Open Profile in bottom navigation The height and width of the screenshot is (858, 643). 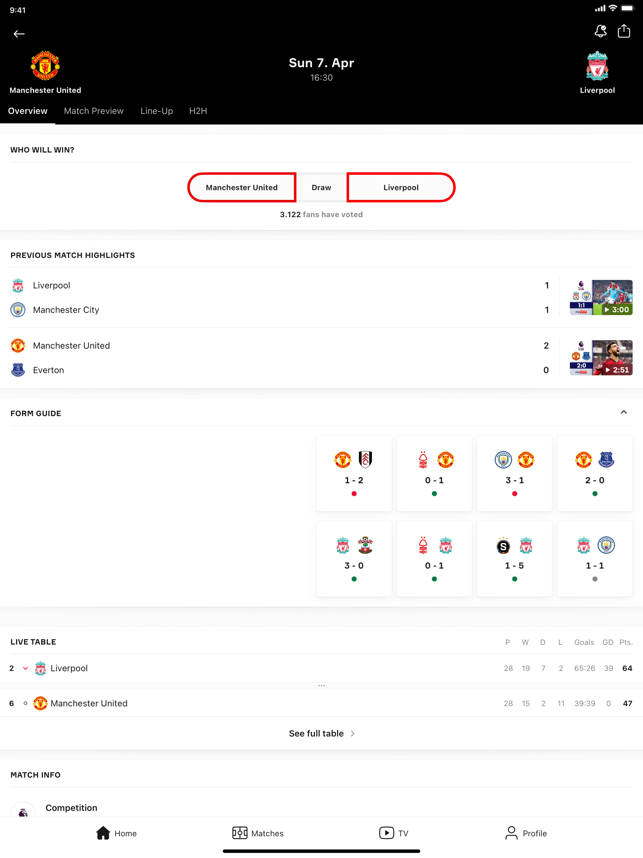coord(526,833)
